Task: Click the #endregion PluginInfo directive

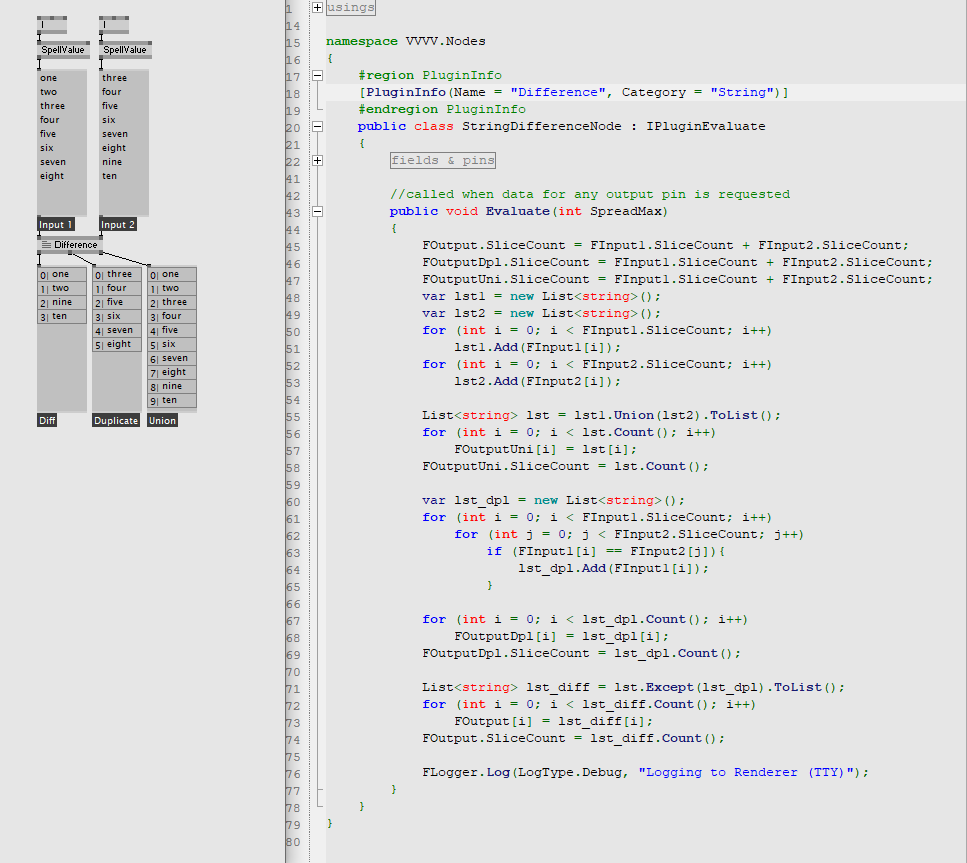Action: pos(442,109)
